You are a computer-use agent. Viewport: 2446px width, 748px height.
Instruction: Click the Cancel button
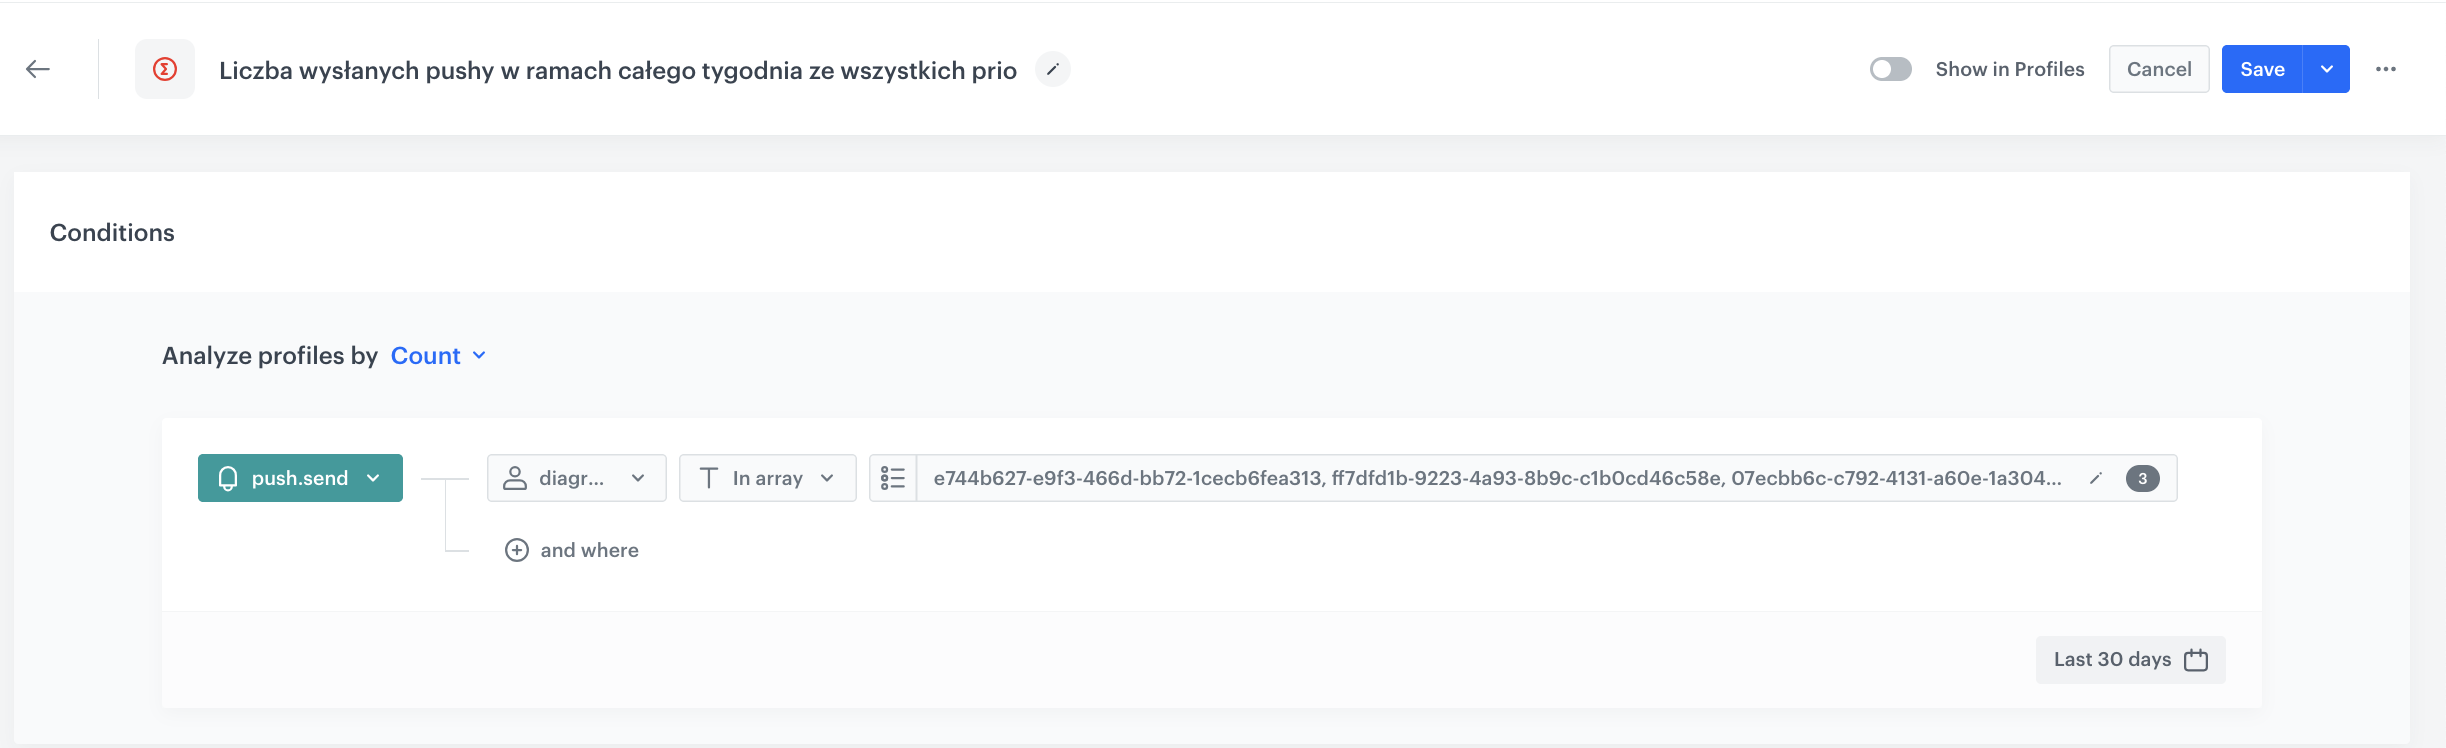point(2159,69)
